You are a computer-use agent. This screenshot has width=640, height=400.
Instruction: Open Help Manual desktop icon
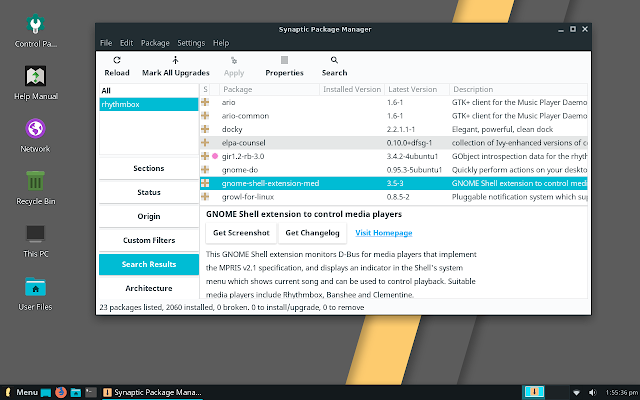coord(36,83)
